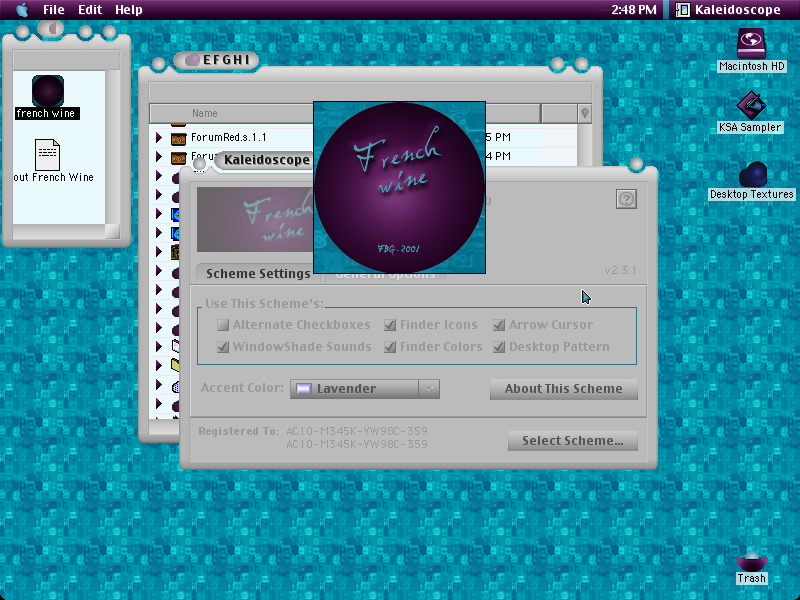The image size is (800, 600).
Task: Toggle the WindowShade Sounds checkbox
Action: (223, 347)
